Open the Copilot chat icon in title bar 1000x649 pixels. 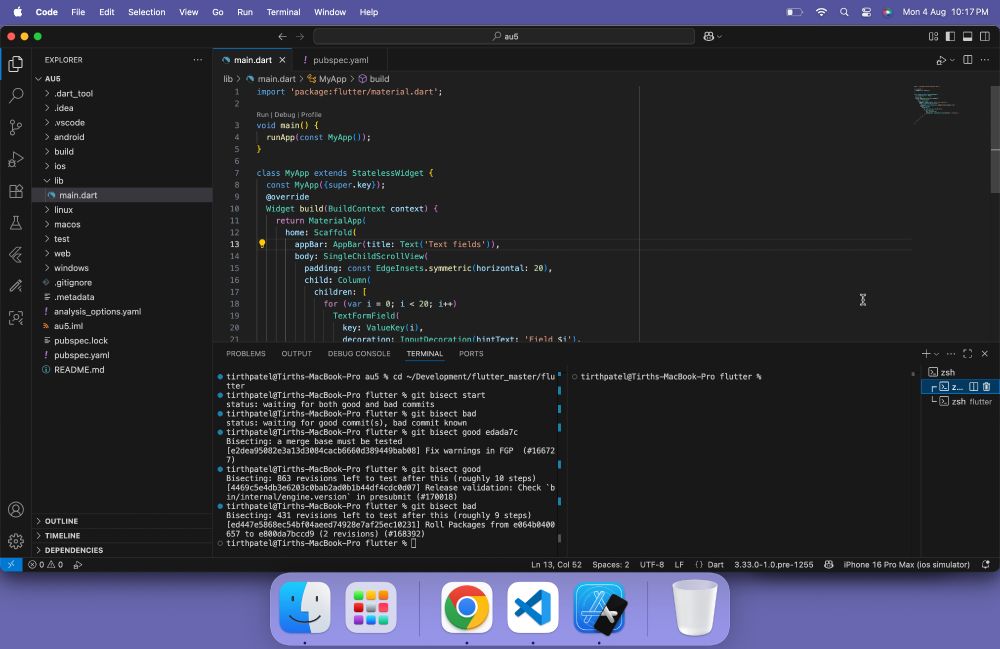pos(709,37)
